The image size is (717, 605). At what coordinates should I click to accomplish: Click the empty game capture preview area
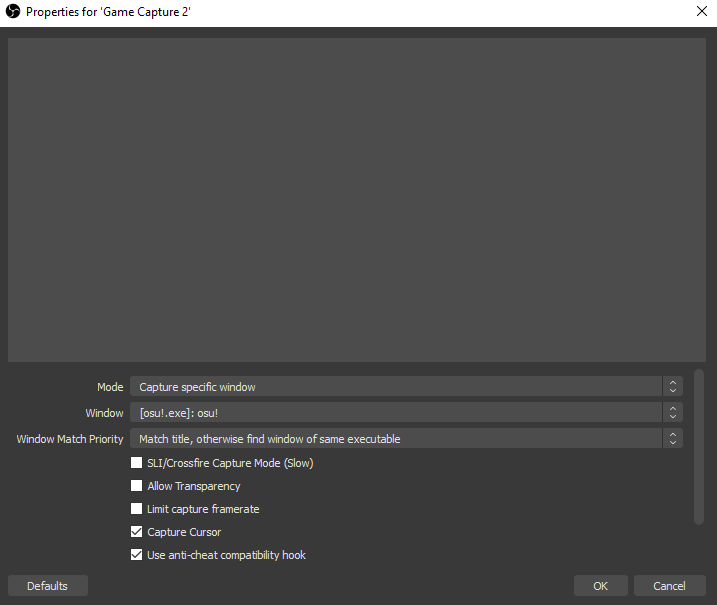pyautogui.click(x=357, y=200)
